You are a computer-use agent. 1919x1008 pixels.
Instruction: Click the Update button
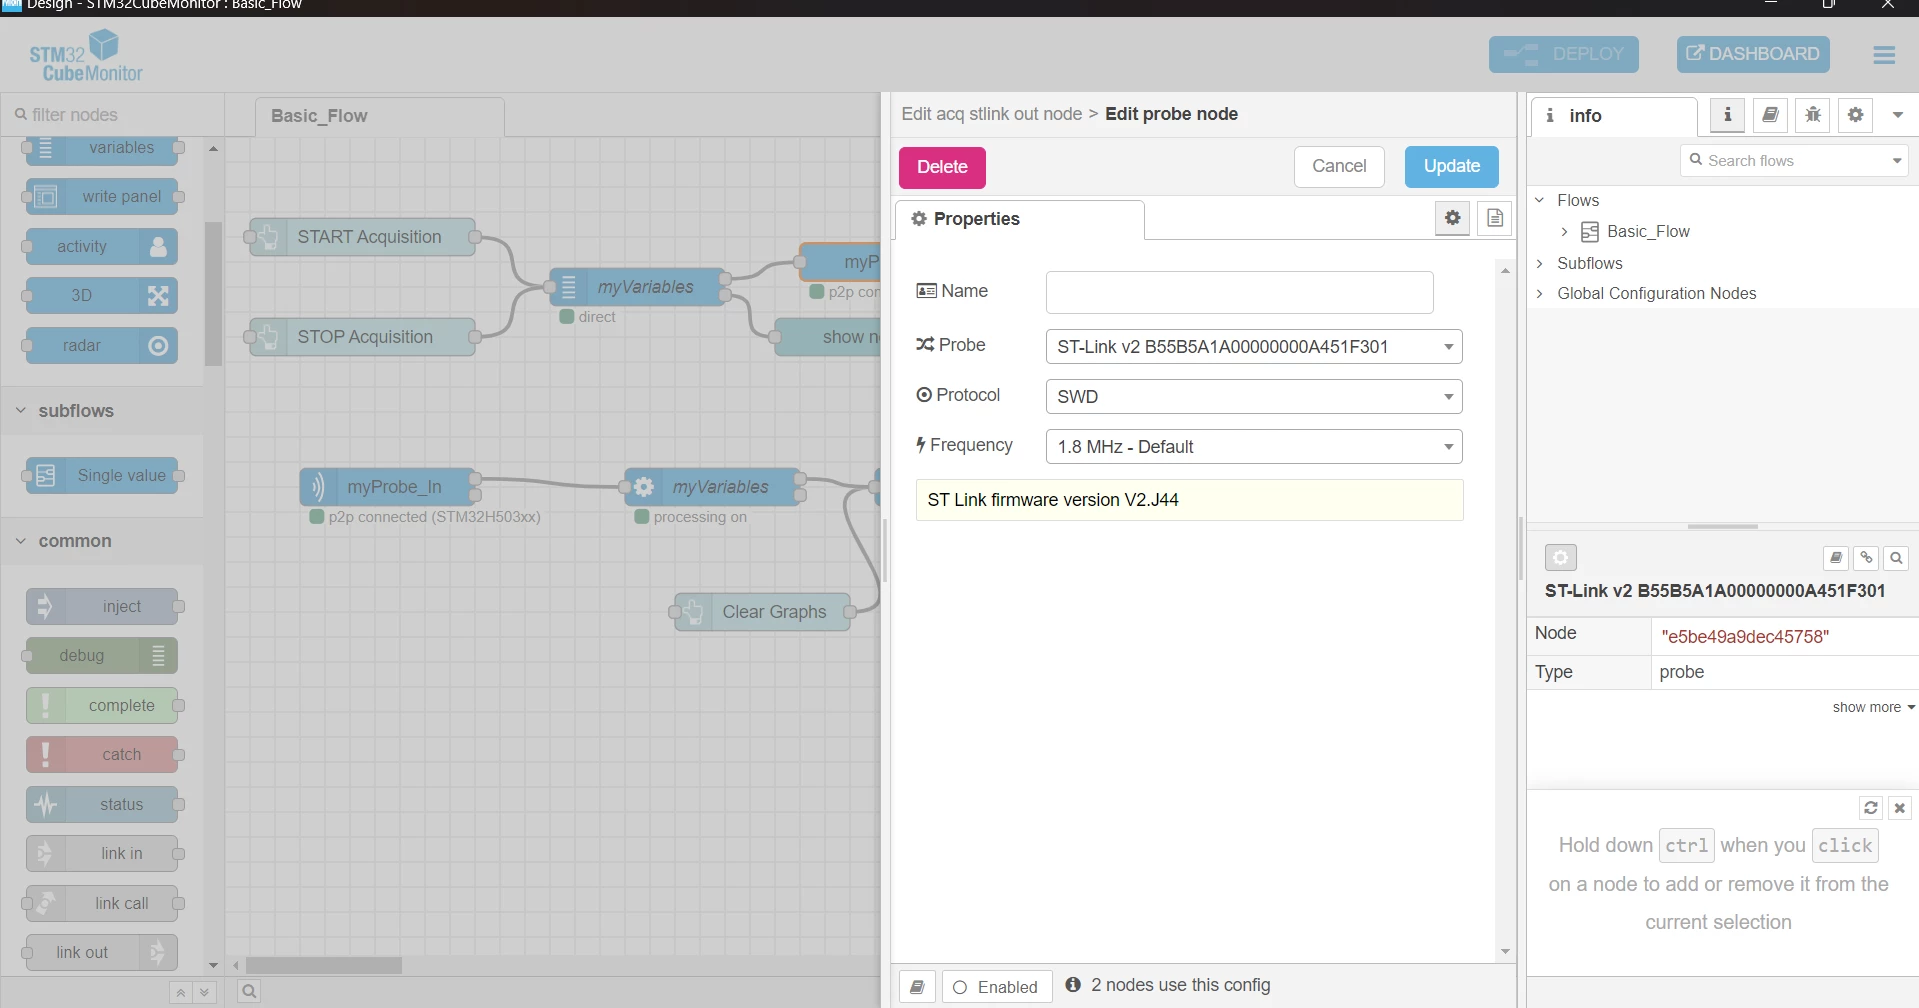(1451, 167)
